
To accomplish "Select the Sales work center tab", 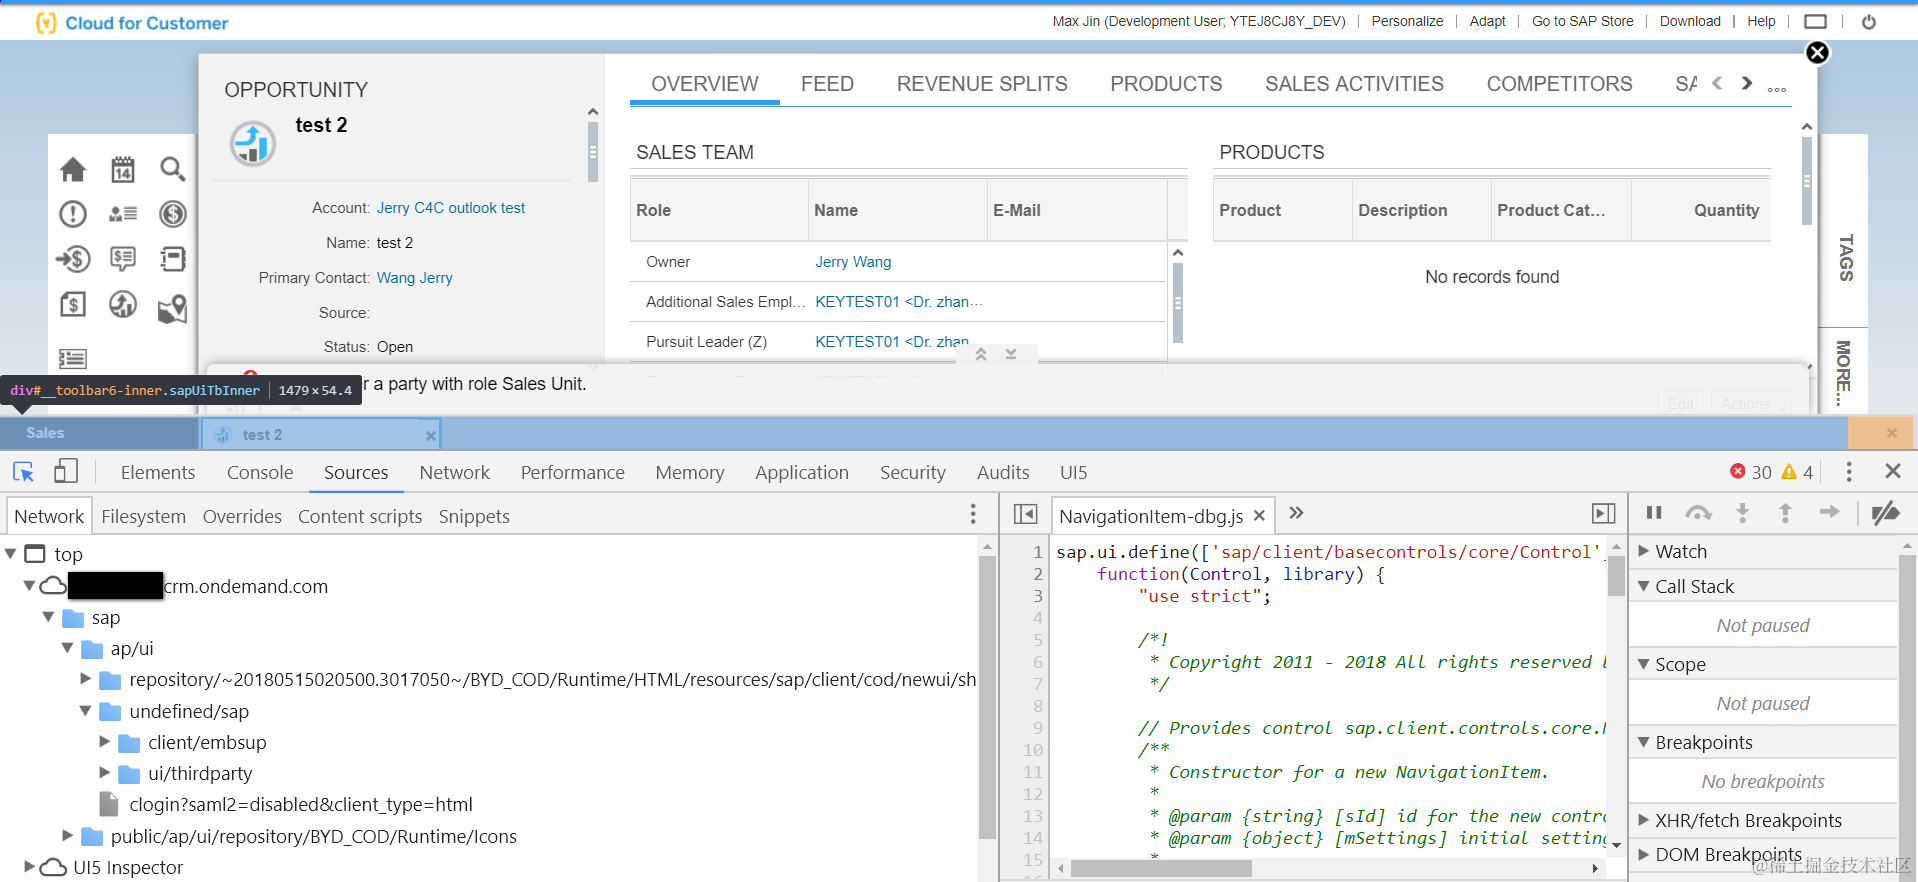I will click(x=45, y=433).
